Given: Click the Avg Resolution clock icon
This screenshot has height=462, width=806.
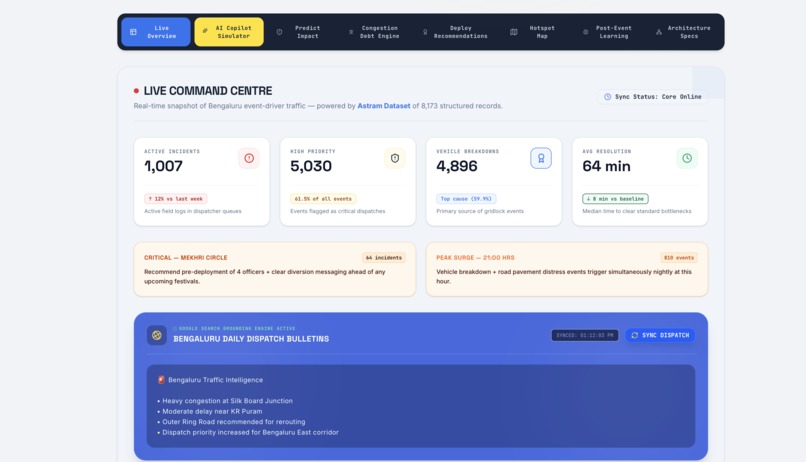Looking at the screenshot, I should [687, 158].
